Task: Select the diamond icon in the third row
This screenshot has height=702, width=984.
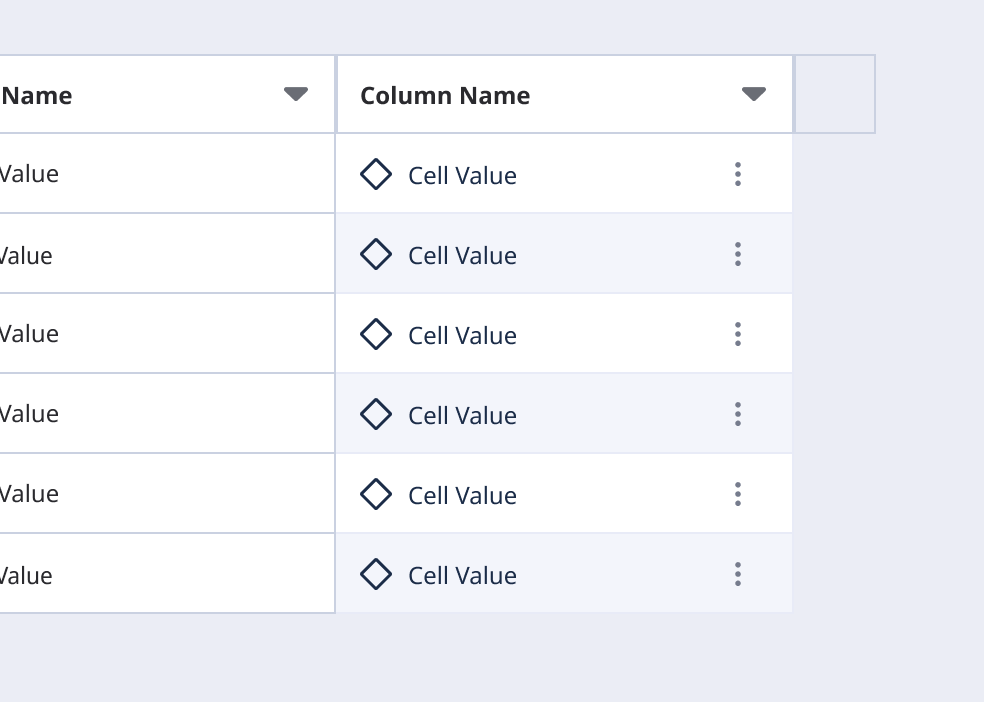Action: 375,334
